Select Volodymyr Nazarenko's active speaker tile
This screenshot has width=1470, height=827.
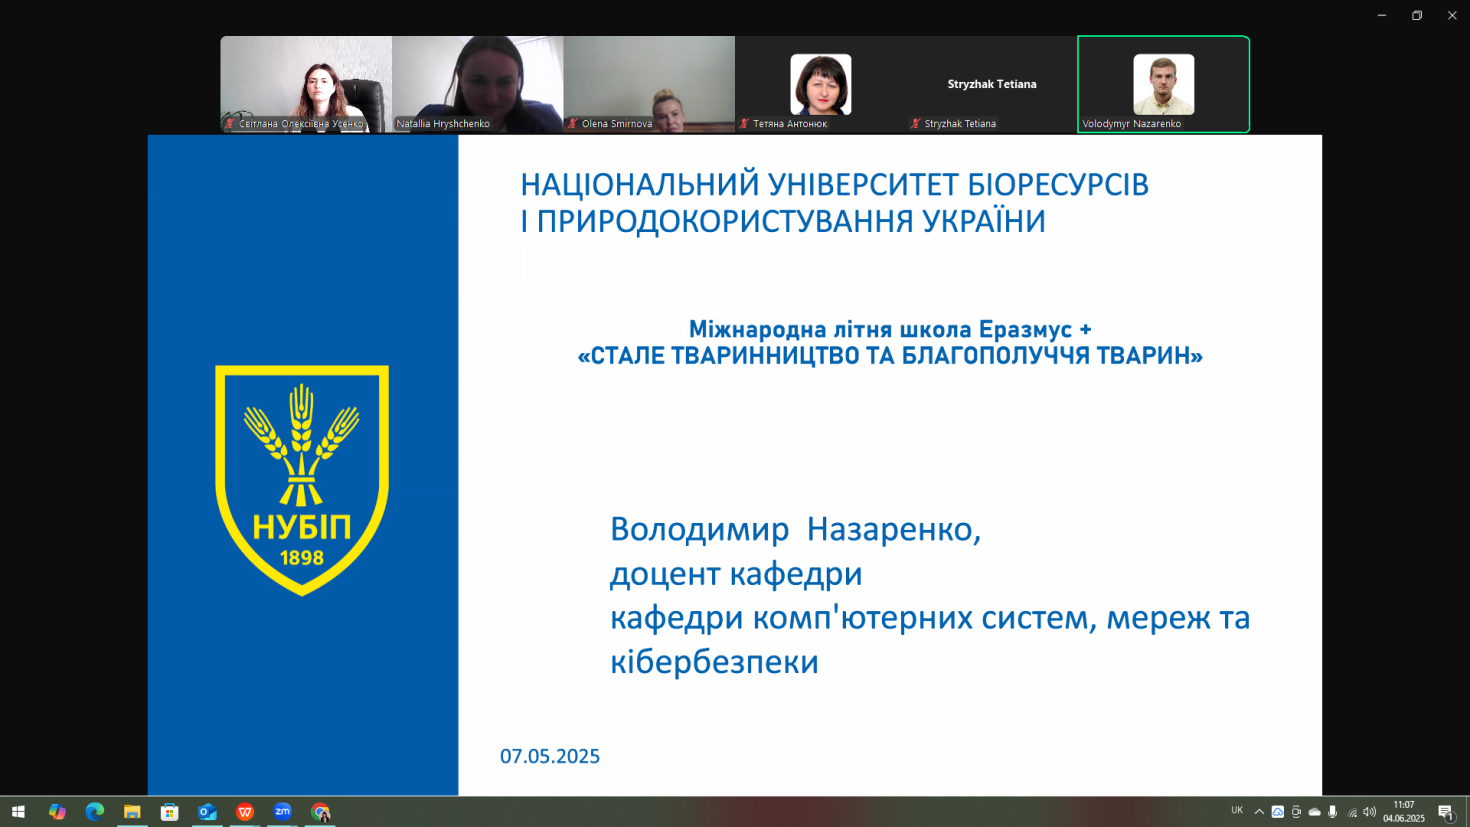click(1163, 84)
